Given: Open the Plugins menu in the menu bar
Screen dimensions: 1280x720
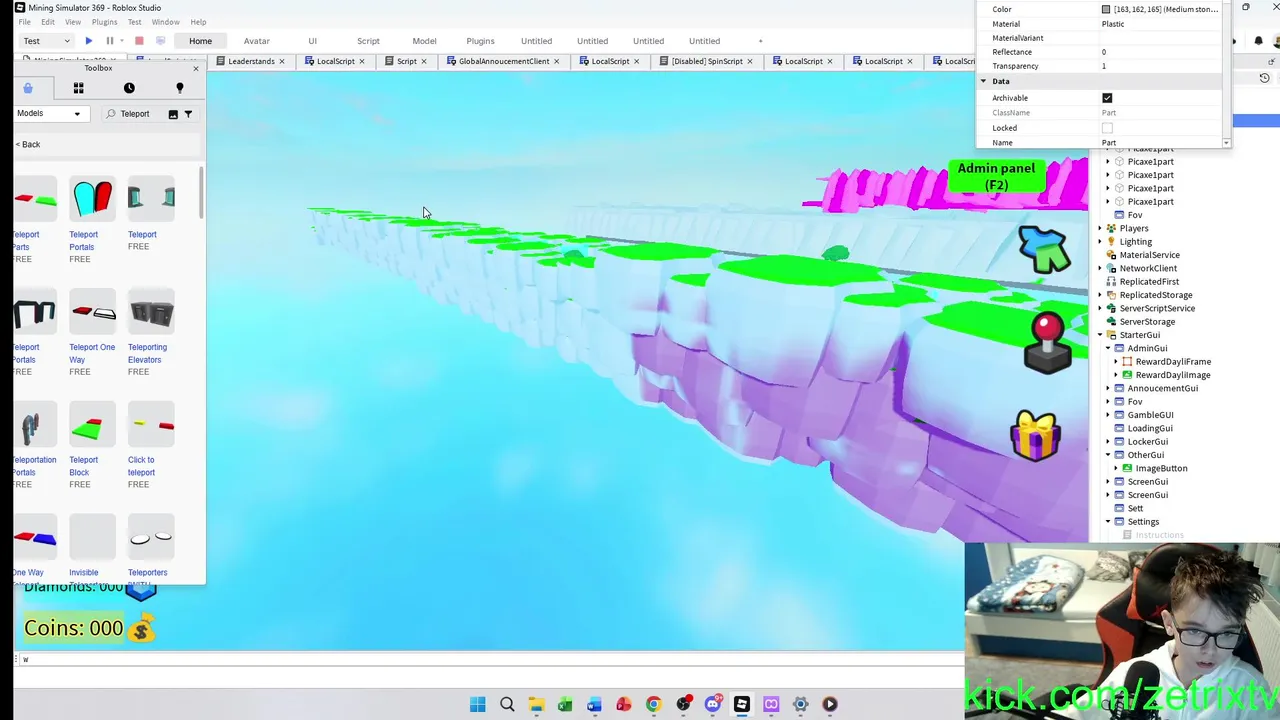Looking at the screenshot, I should (x=104, y=22).
